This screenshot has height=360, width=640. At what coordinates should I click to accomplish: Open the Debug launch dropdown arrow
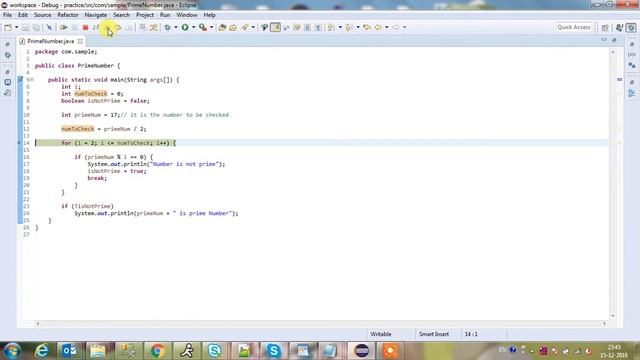click(176, 27)
